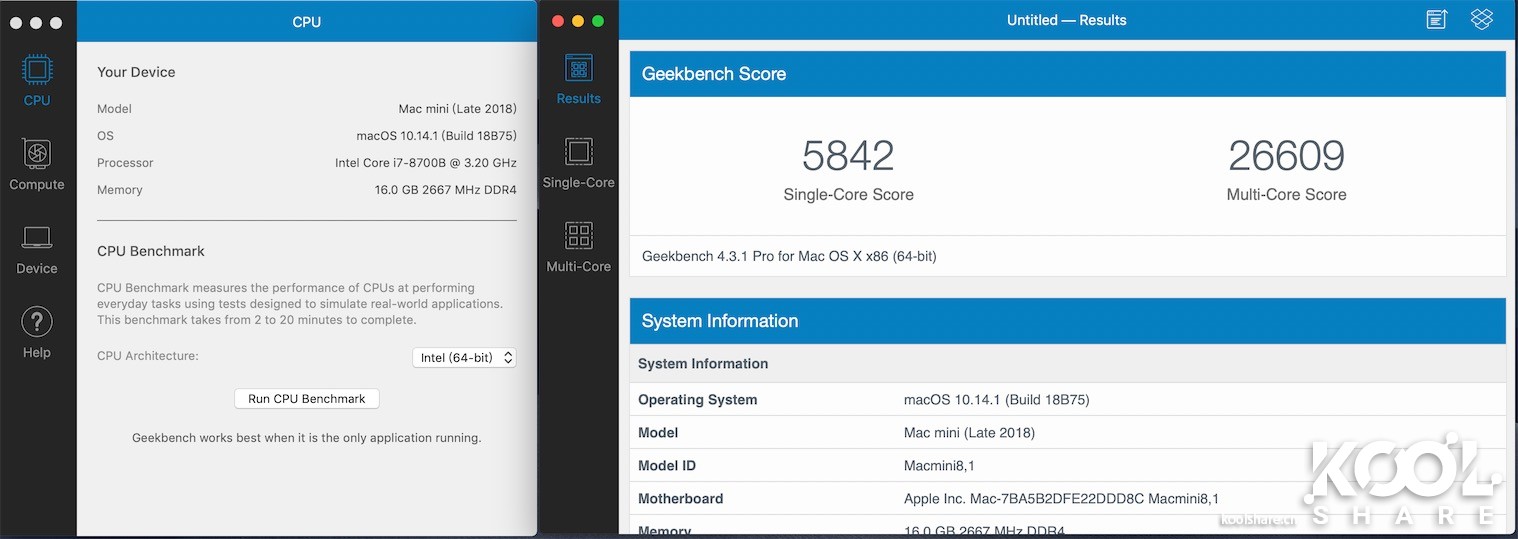The width and height of the screenshot is (1518, 539).
Task: Click the Run CPU Benchmark button
Action: click(307, 398)
